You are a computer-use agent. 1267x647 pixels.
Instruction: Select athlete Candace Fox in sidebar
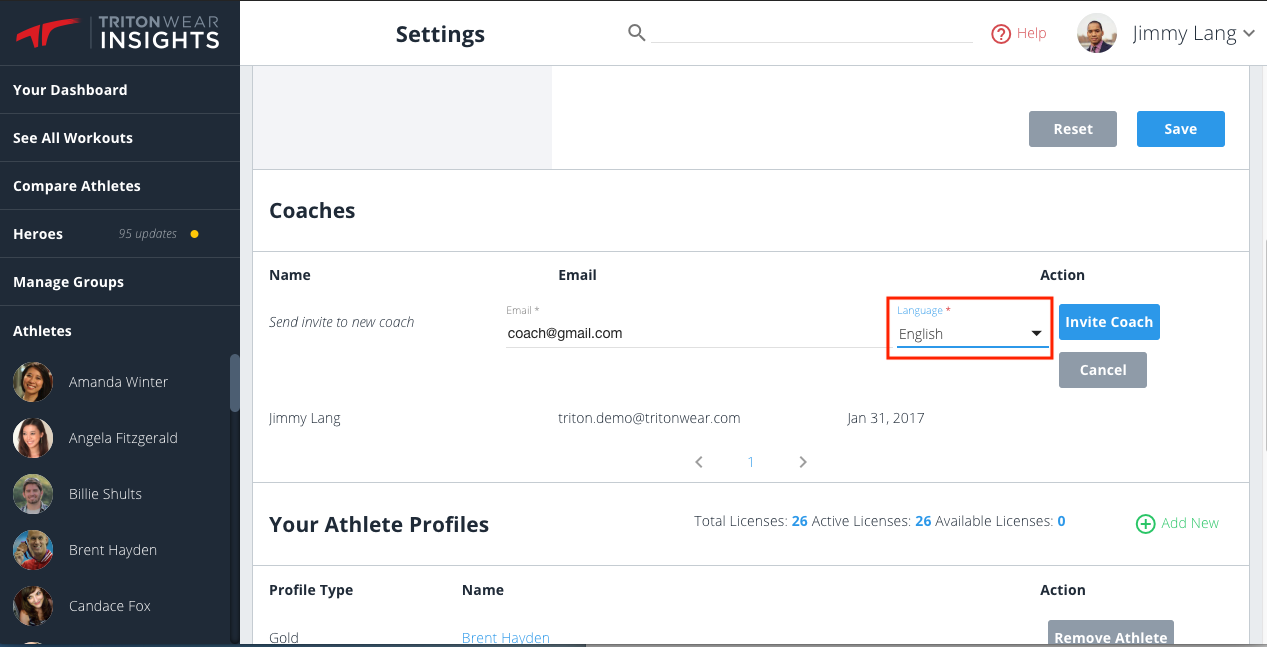pyautogui.click(x=110, y=606)
